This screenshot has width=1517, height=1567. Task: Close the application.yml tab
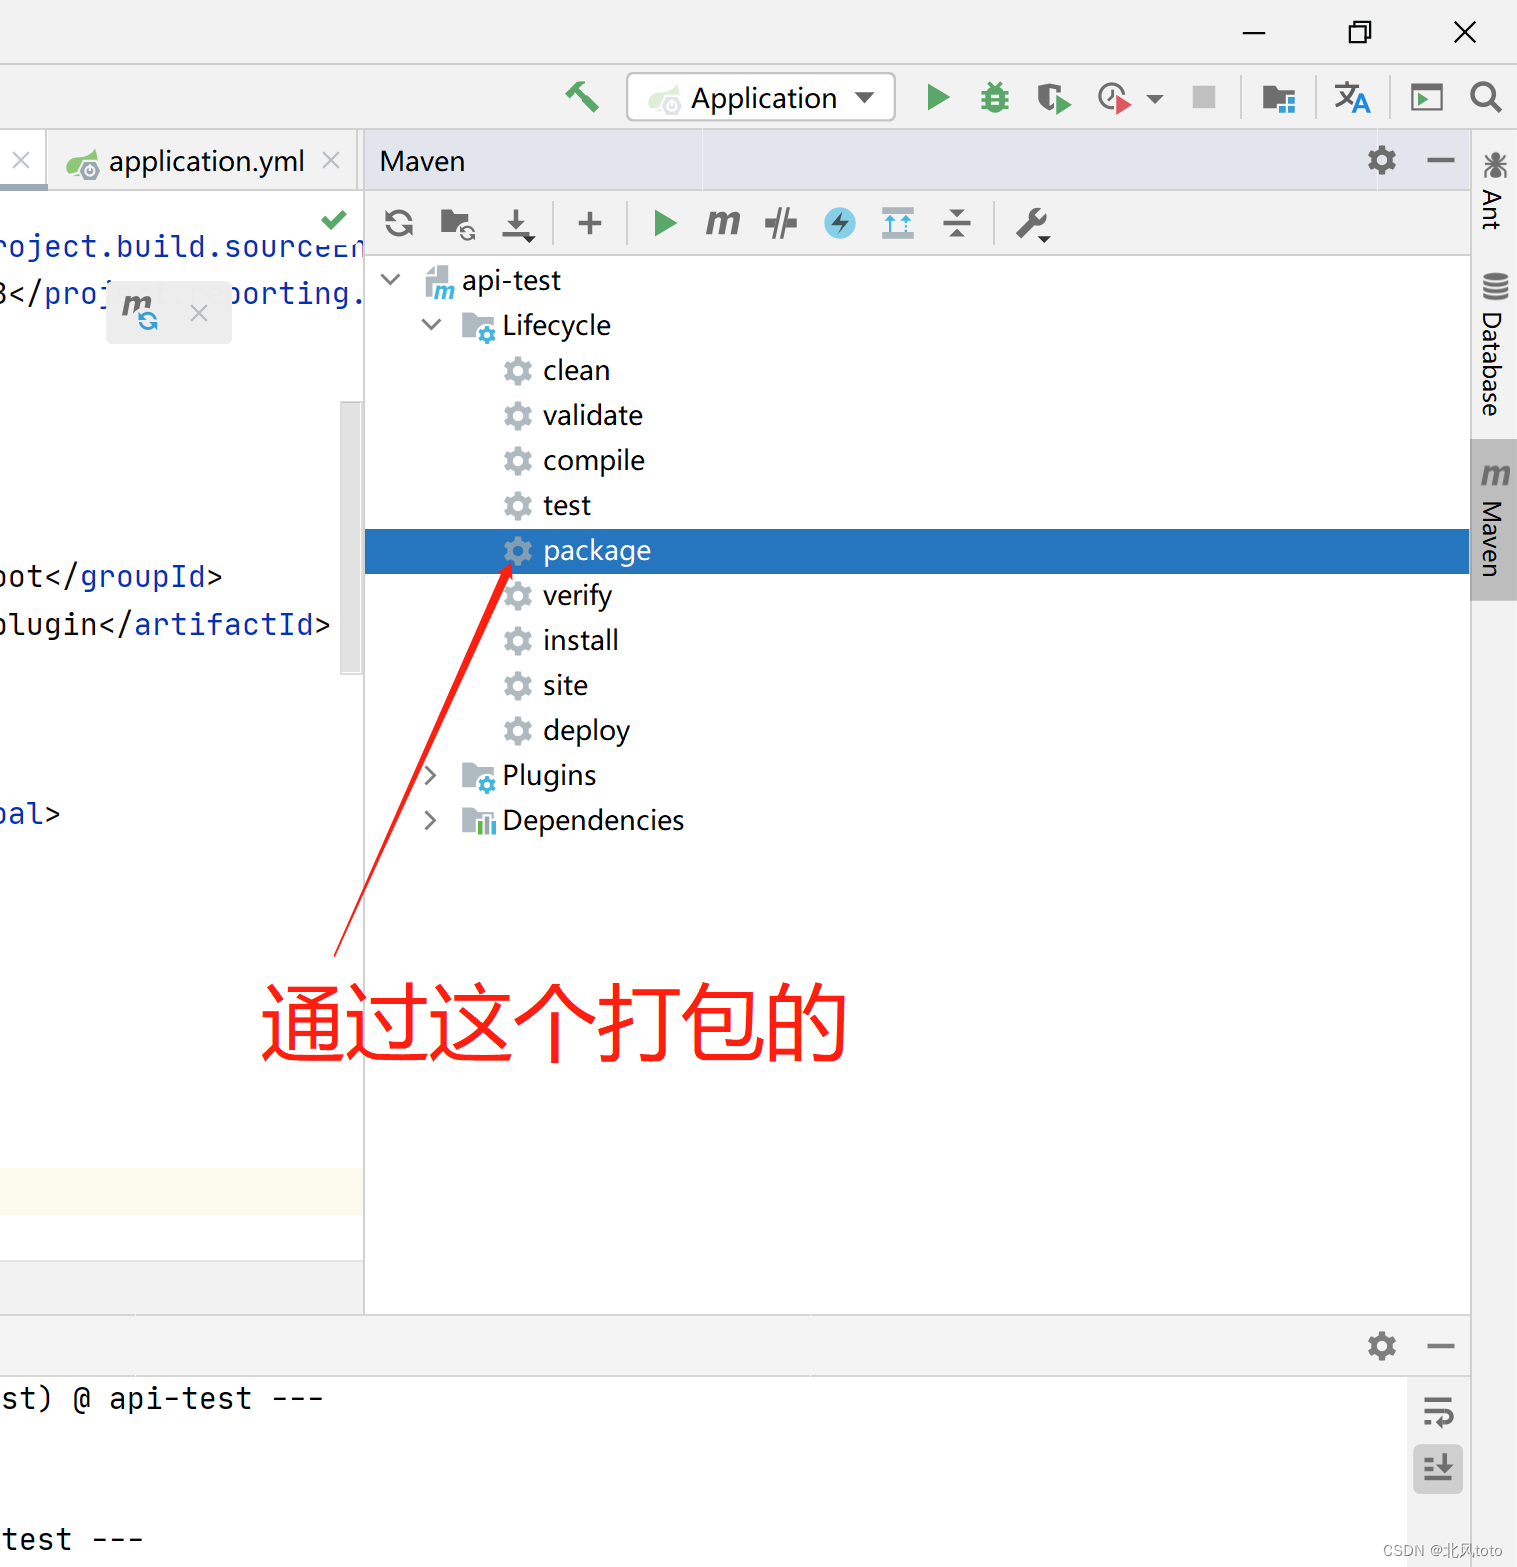(331, 160)
